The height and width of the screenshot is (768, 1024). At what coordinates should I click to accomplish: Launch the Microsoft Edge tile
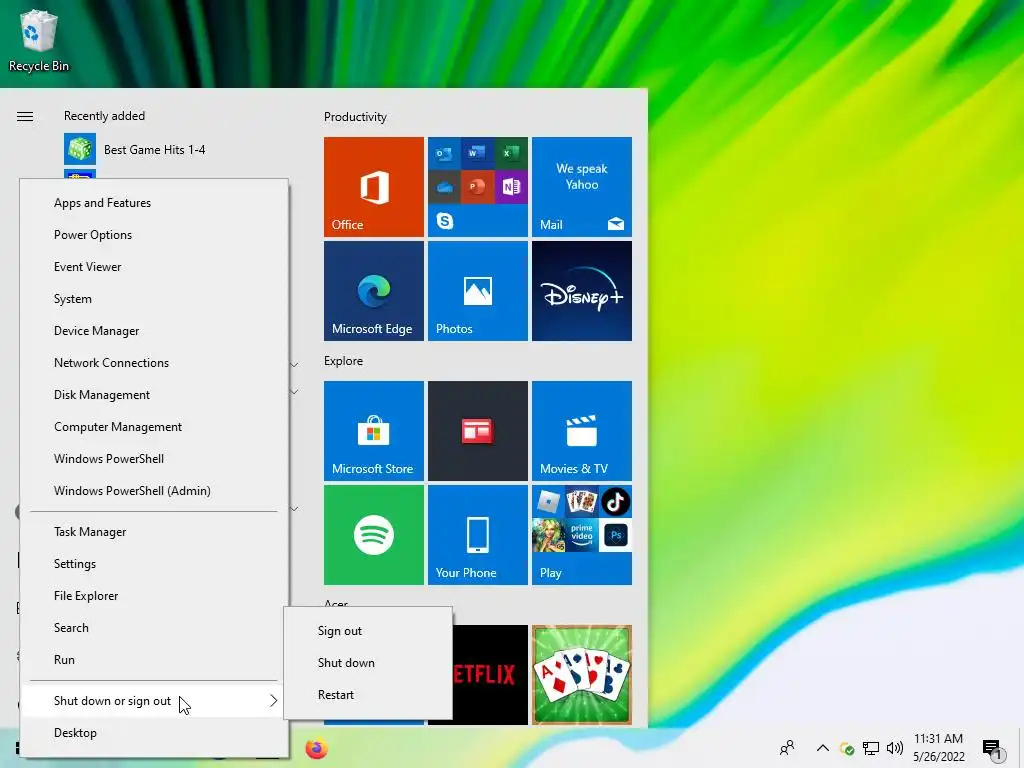374,291
